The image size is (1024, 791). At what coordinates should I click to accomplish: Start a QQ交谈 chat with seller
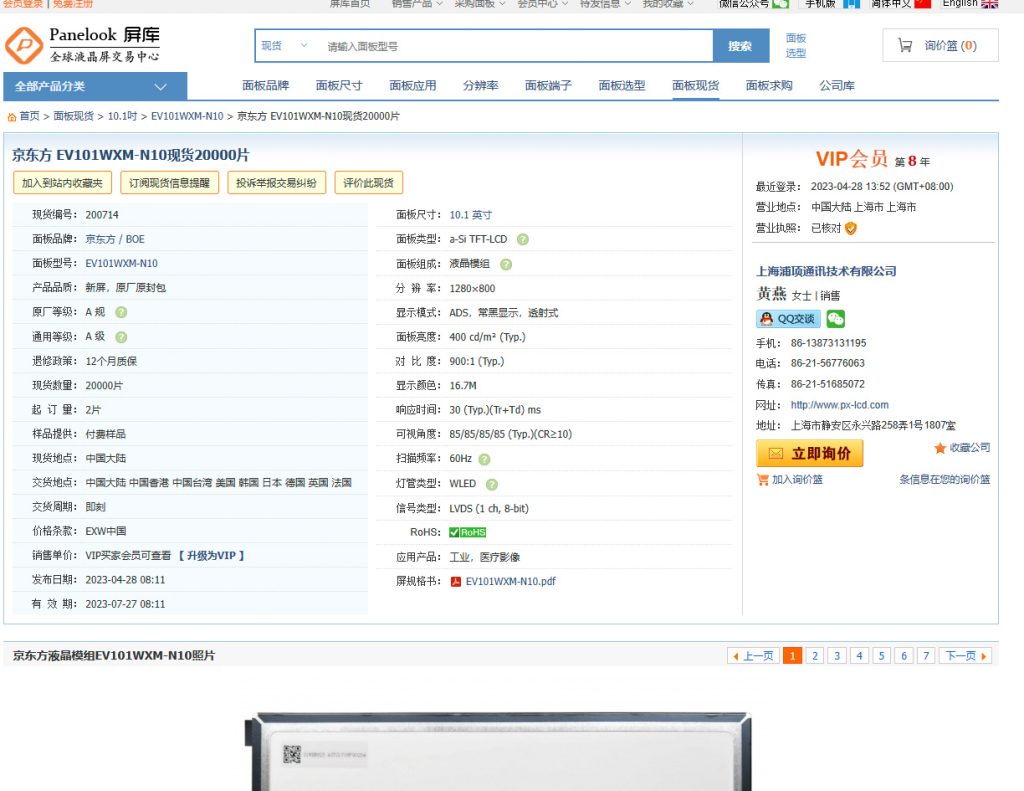pyautogui.click(x=788, y=319)
